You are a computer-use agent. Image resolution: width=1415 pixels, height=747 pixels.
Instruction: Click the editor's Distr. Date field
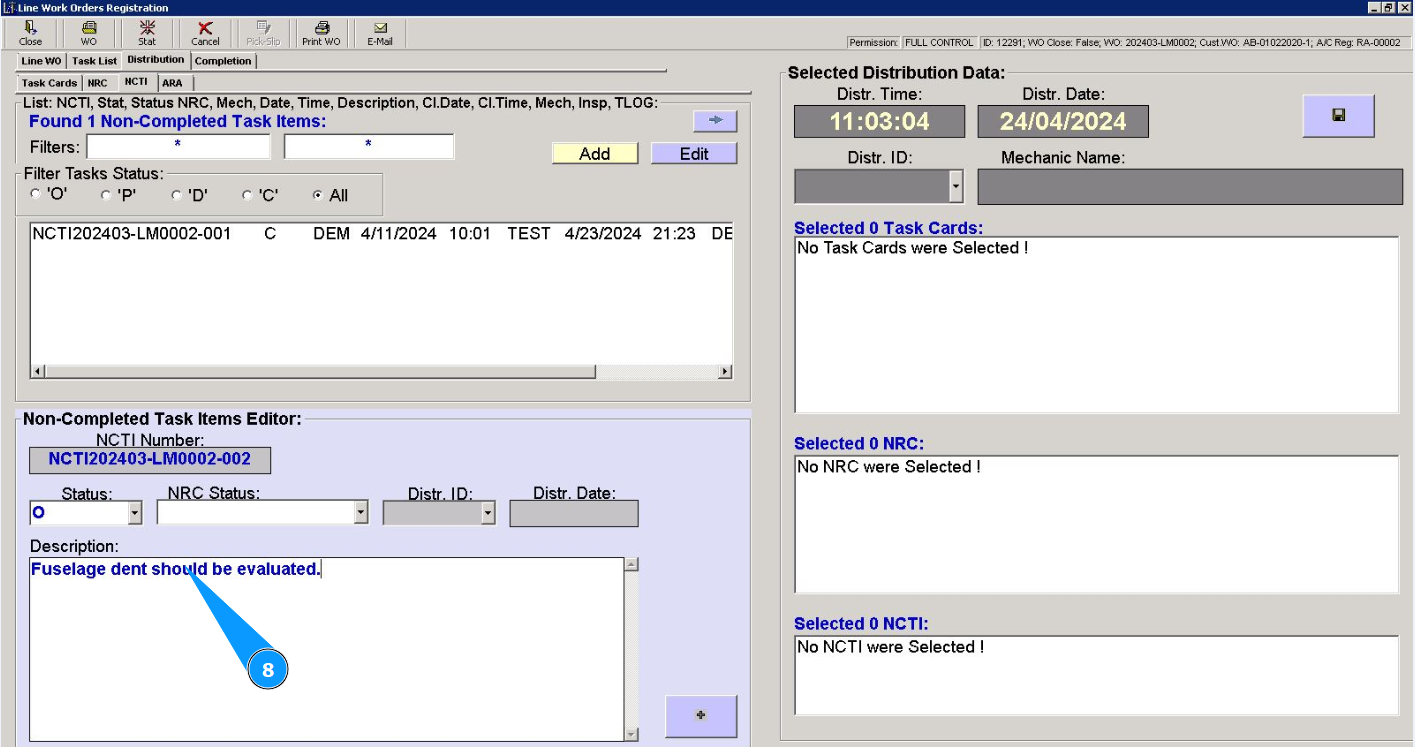point(574,513)
